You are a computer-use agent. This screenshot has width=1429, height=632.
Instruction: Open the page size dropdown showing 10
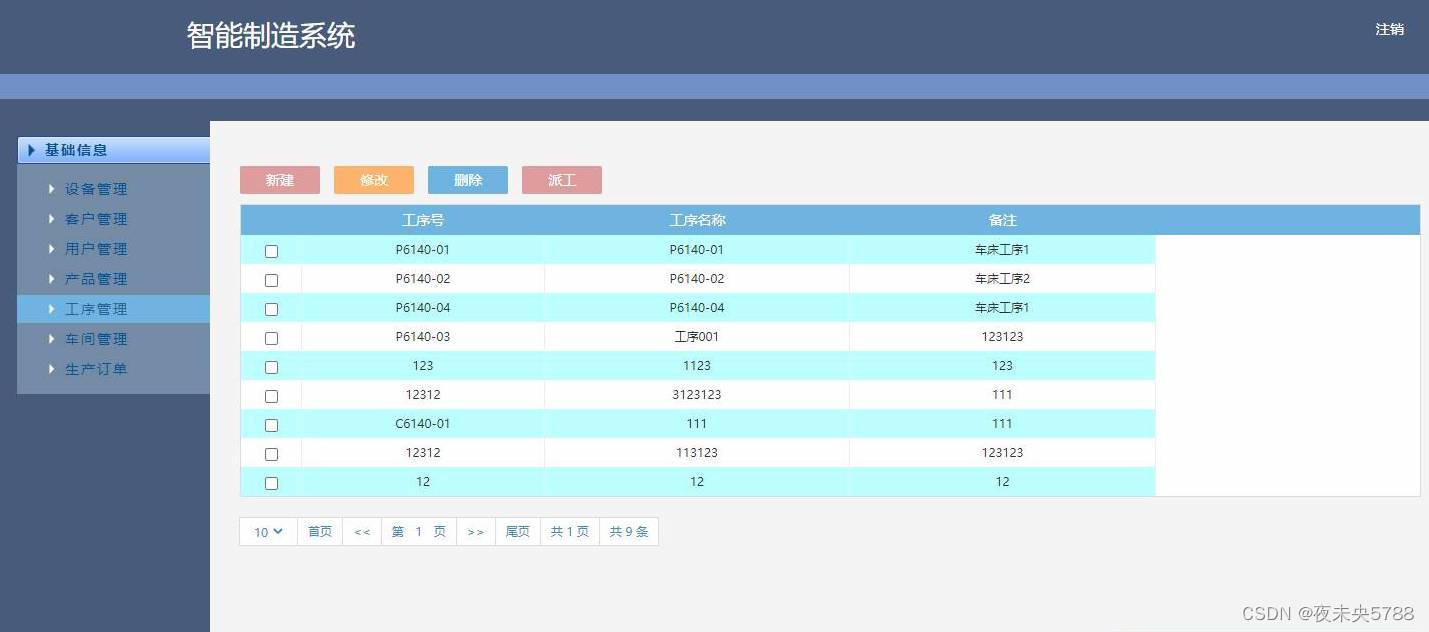tap(267, 531)
